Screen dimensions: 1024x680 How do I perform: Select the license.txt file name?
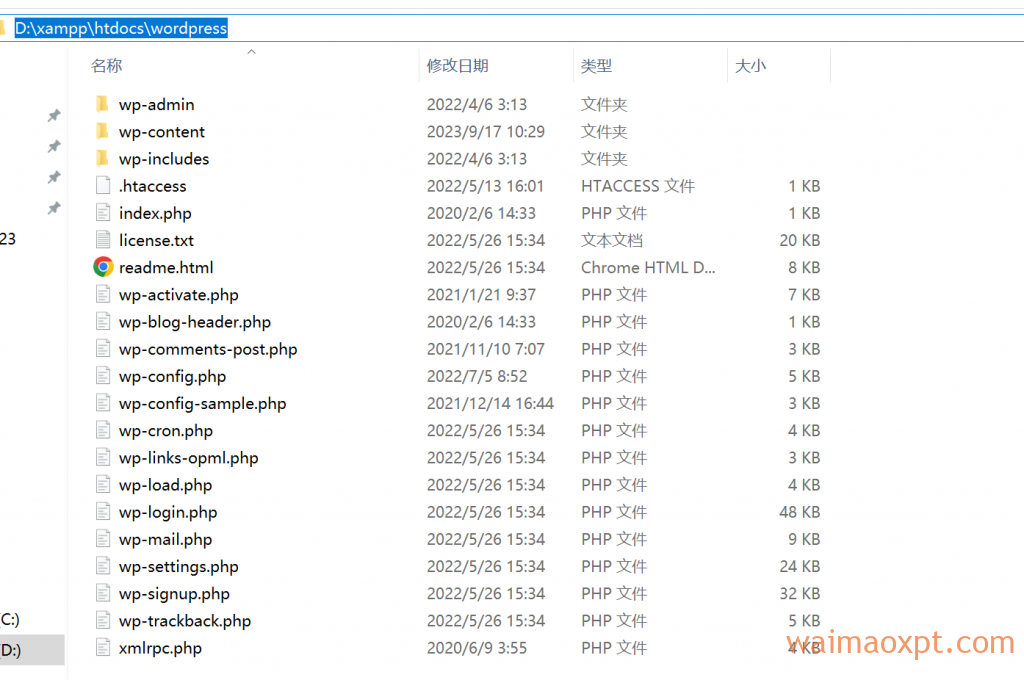click(x=157, y=240)
